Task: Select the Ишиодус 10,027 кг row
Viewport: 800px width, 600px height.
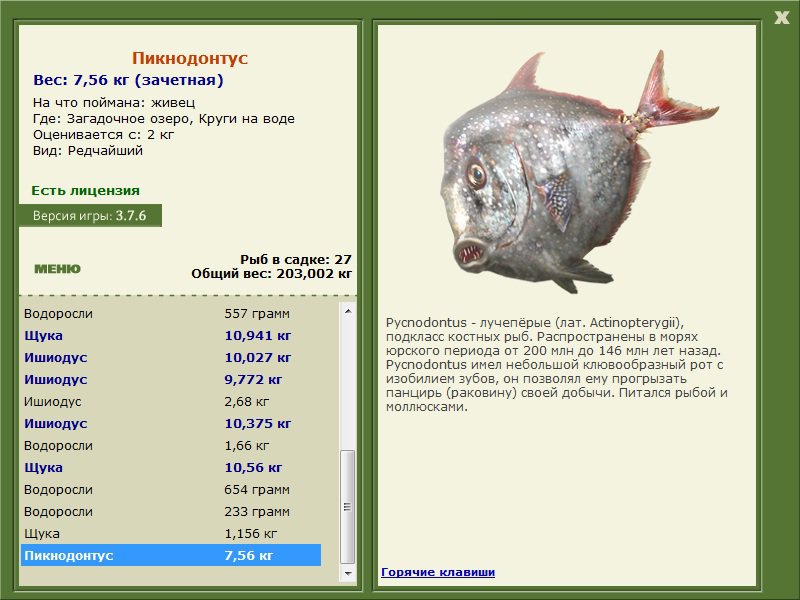Action: point(171,357)
